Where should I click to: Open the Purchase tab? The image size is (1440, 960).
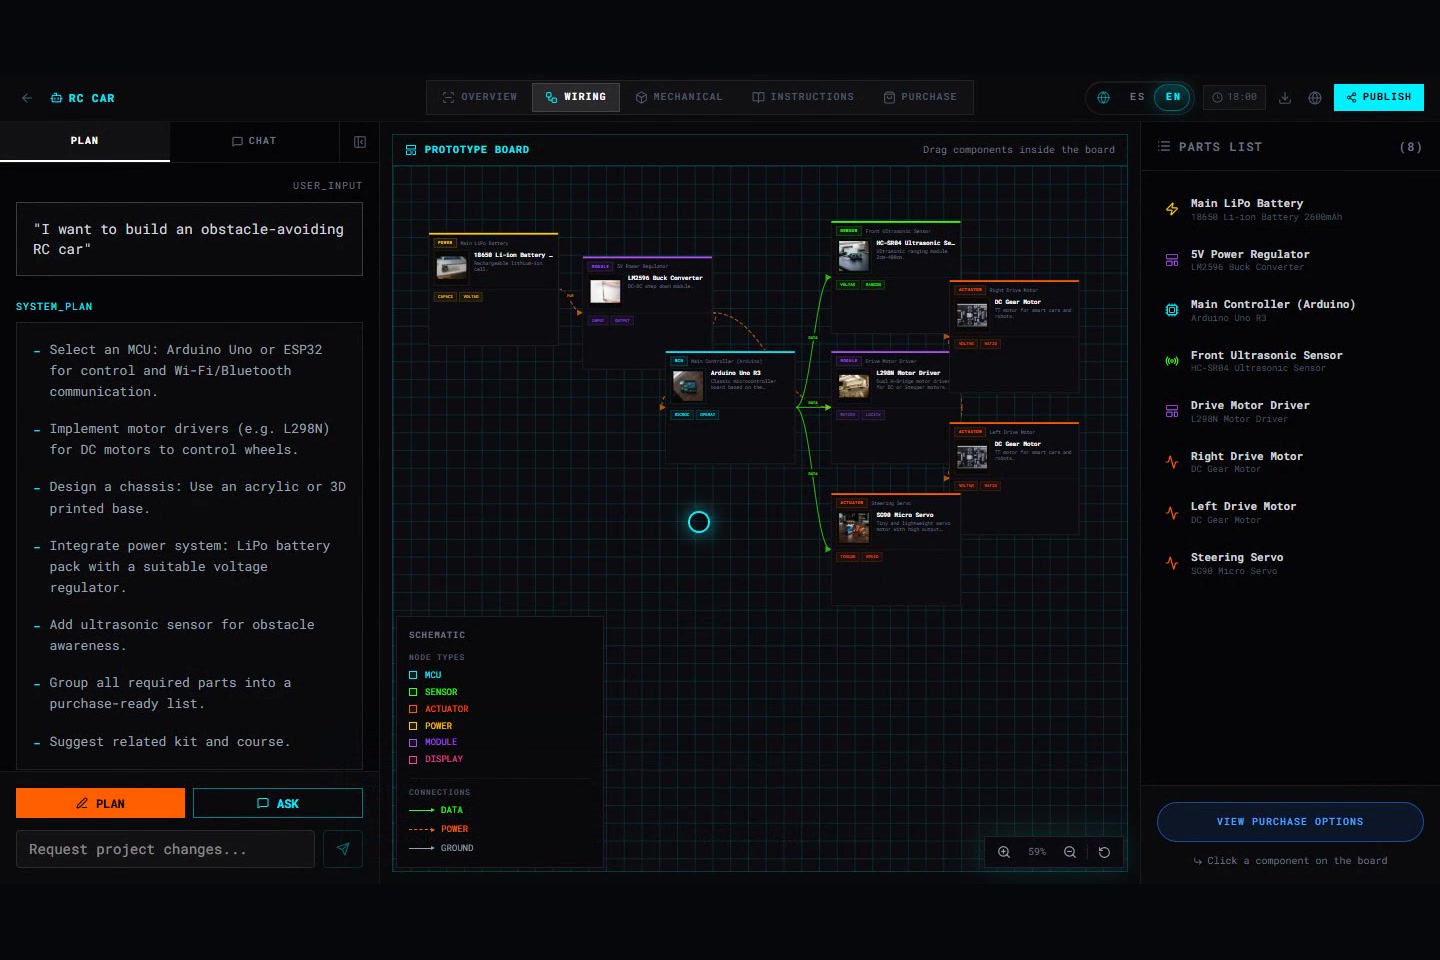920,97
